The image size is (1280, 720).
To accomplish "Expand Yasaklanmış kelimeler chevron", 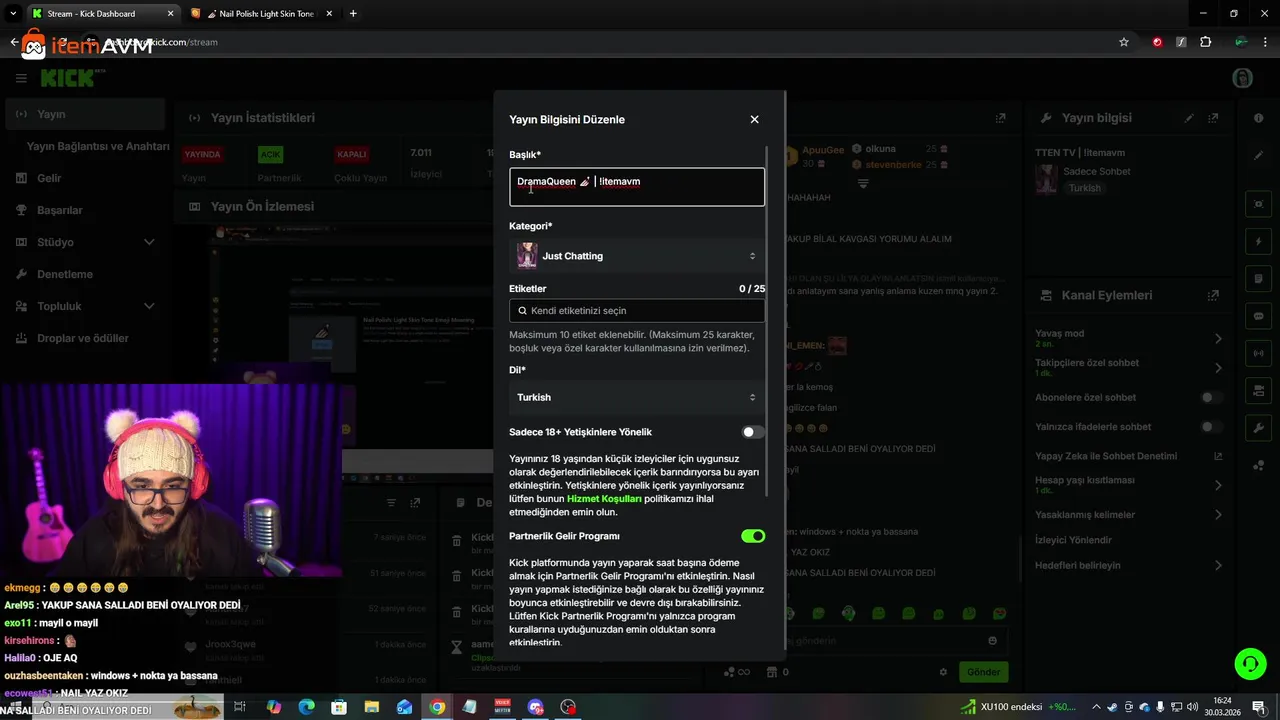I will coord(1218,515).
